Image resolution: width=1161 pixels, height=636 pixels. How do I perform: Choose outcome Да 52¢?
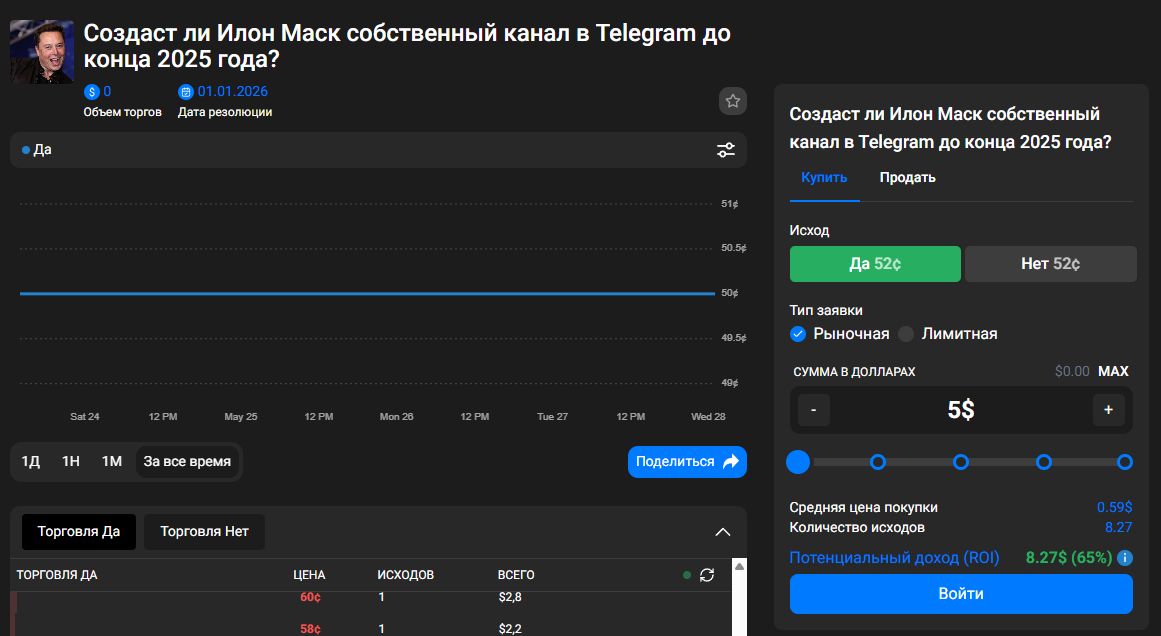click(x=875, y=264)
